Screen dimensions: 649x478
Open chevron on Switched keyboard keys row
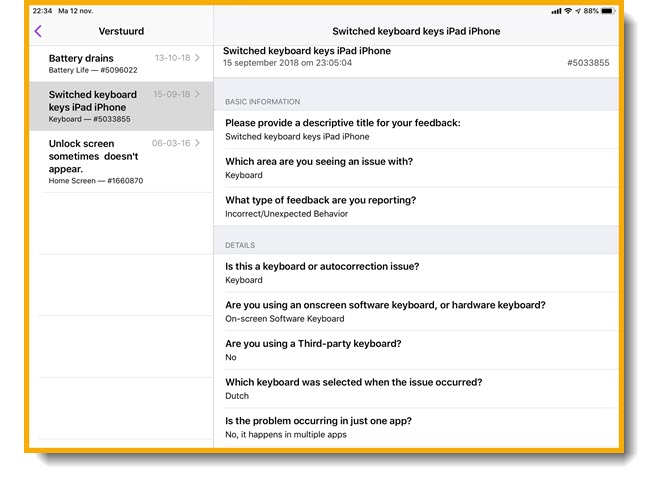(197, 94)
